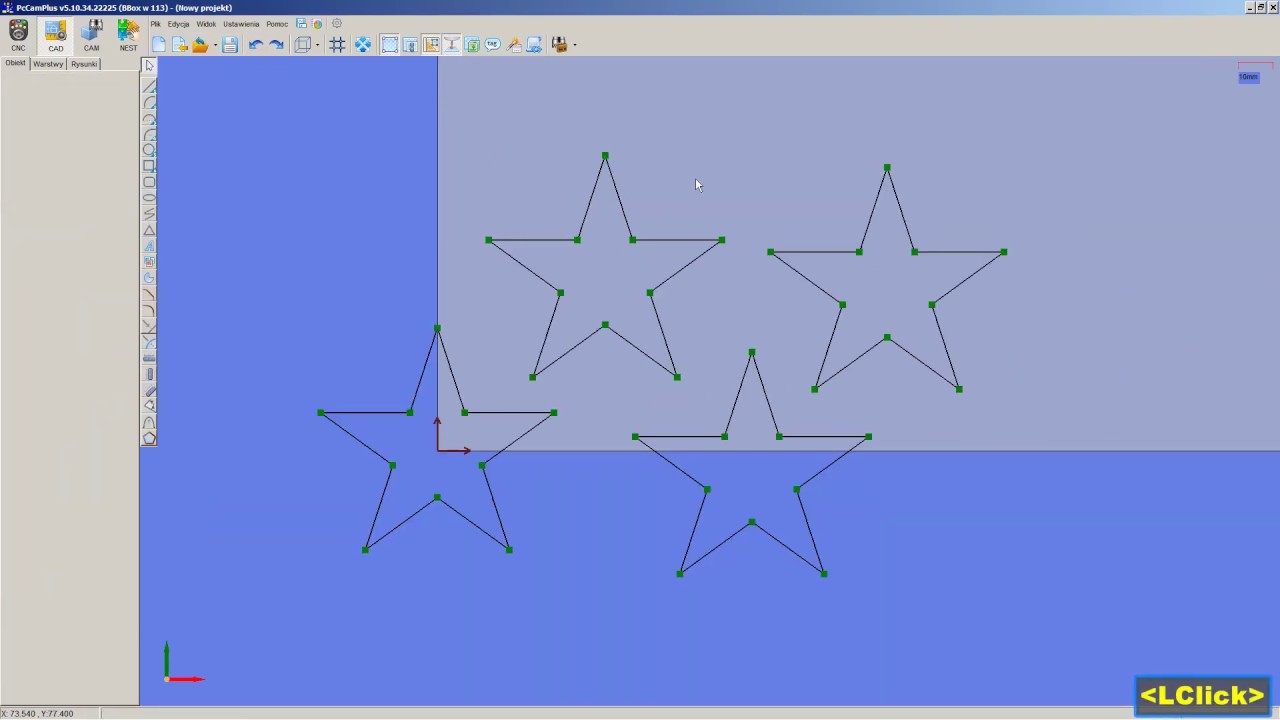Viewport: 1280px width, 720px height.
Task: Switch to the Warstwy tab
Action: pos(48,63)
